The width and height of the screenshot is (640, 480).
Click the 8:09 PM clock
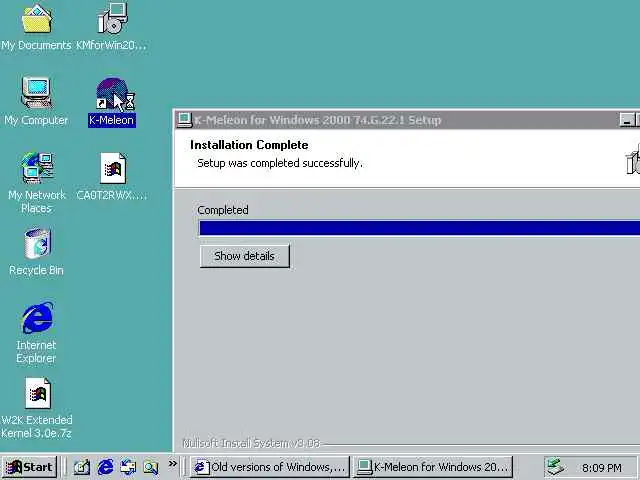[x=602, y=468]
